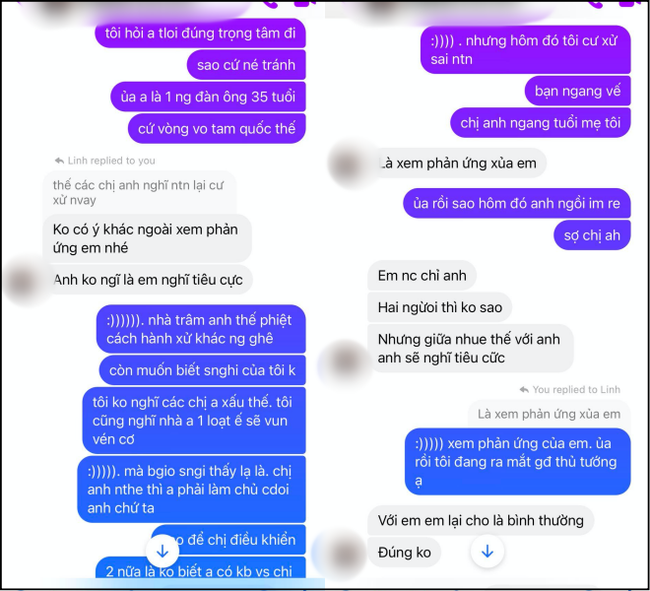Tap the scroll-to-bottom arrow in left chat
The height and width of the screenshot is (591, 650).
click(x=162, y=551)
